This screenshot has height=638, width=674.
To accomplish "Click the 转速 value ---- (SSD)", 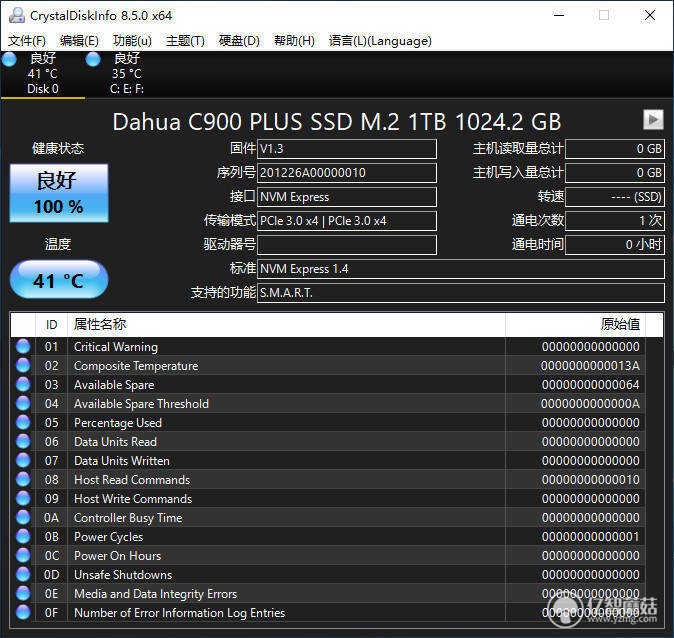I will coord(615,197).
